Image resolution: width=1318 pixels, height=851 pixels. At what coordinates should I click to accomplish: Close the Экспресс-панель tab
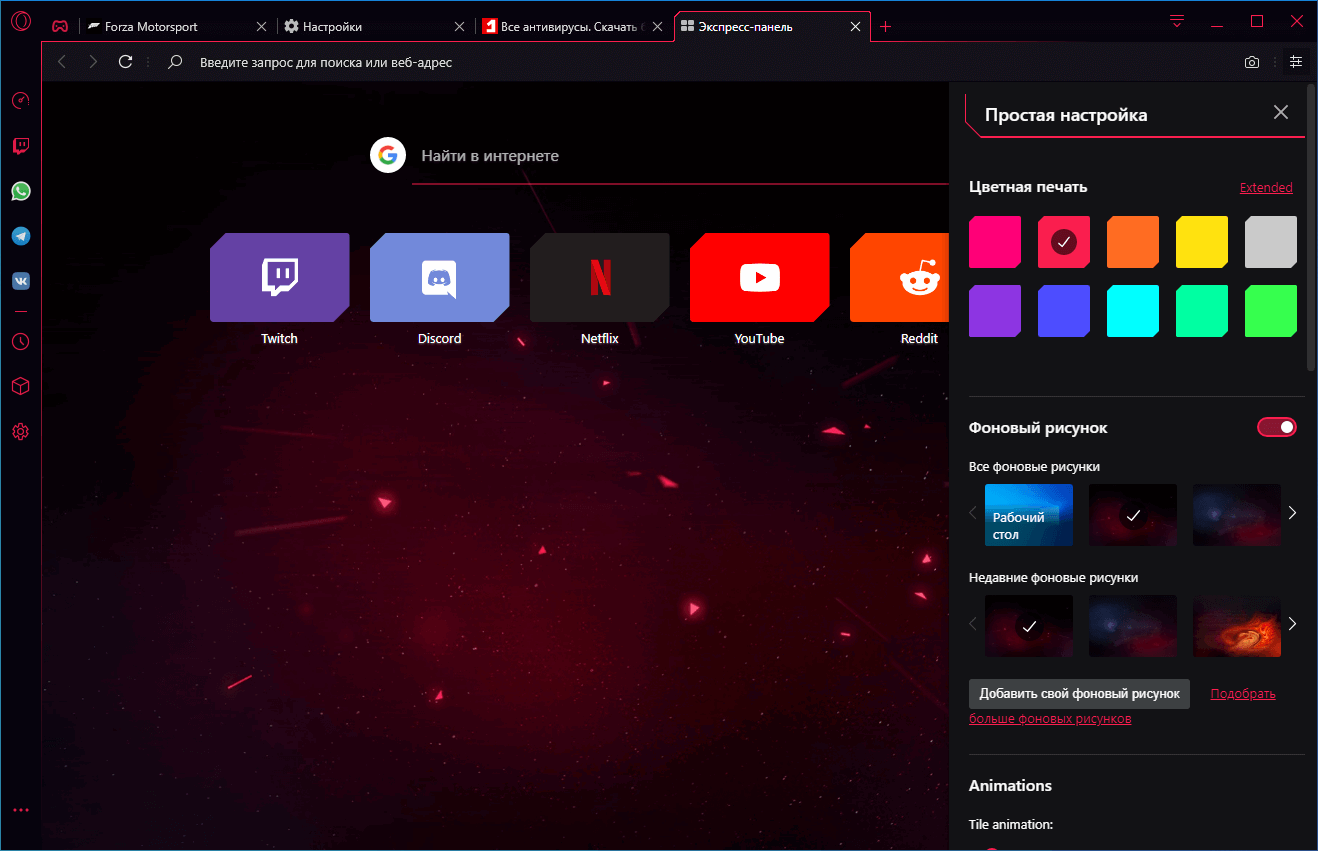pyautogui.click(x=855, y=27)
